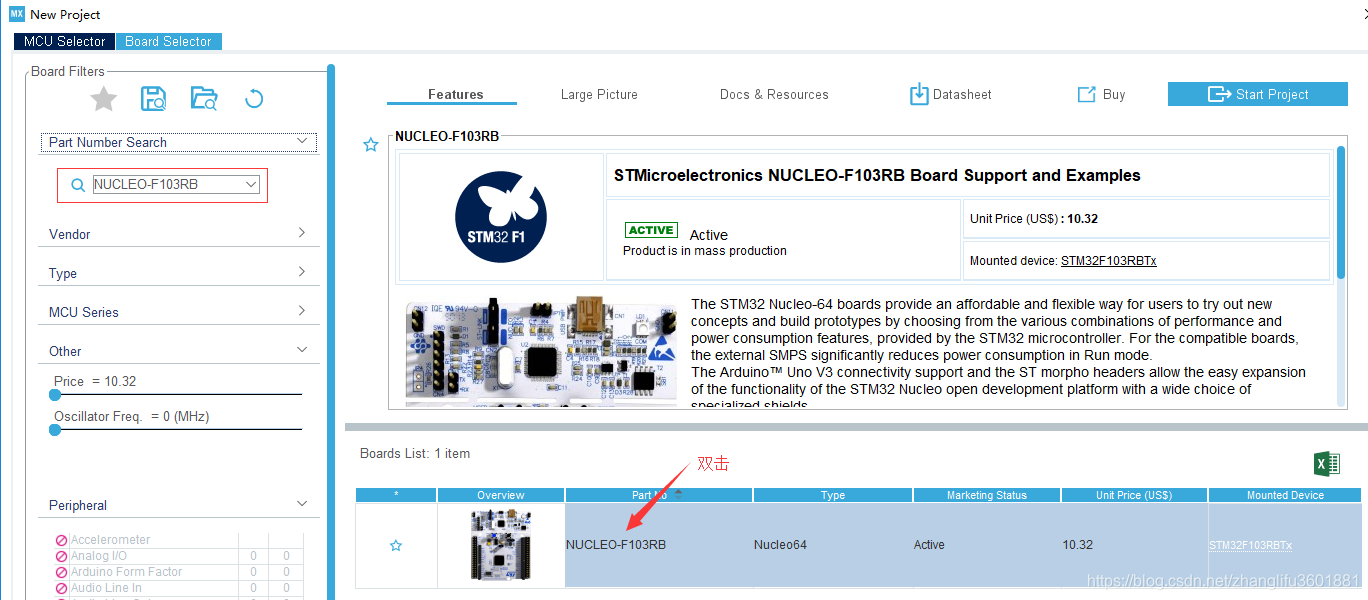Click the Buy external link icon
This screenshot has height=600, width=1368.
pyautogui.click(x=1086, y=94)
